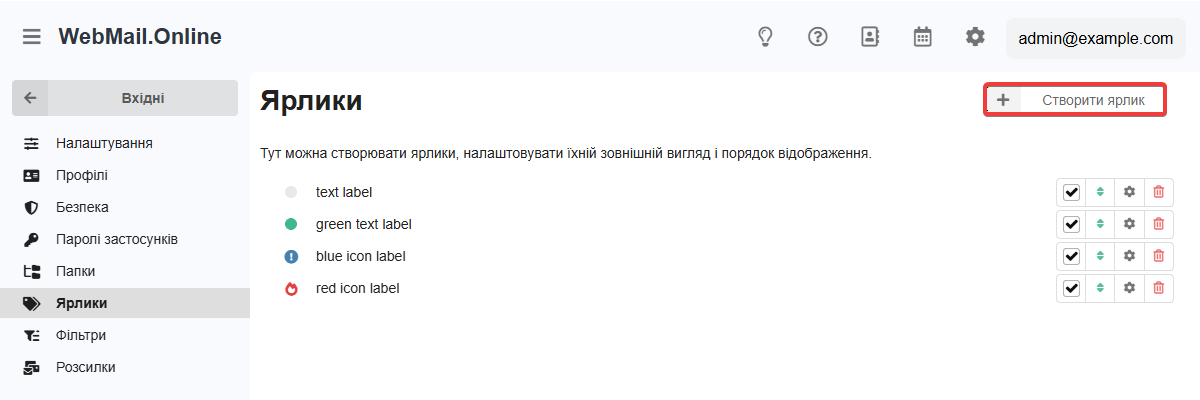The width and height of the screenshot is (1200, 400).
Task: Click the settings gear in the header
Action: click(x=975, y=37)
